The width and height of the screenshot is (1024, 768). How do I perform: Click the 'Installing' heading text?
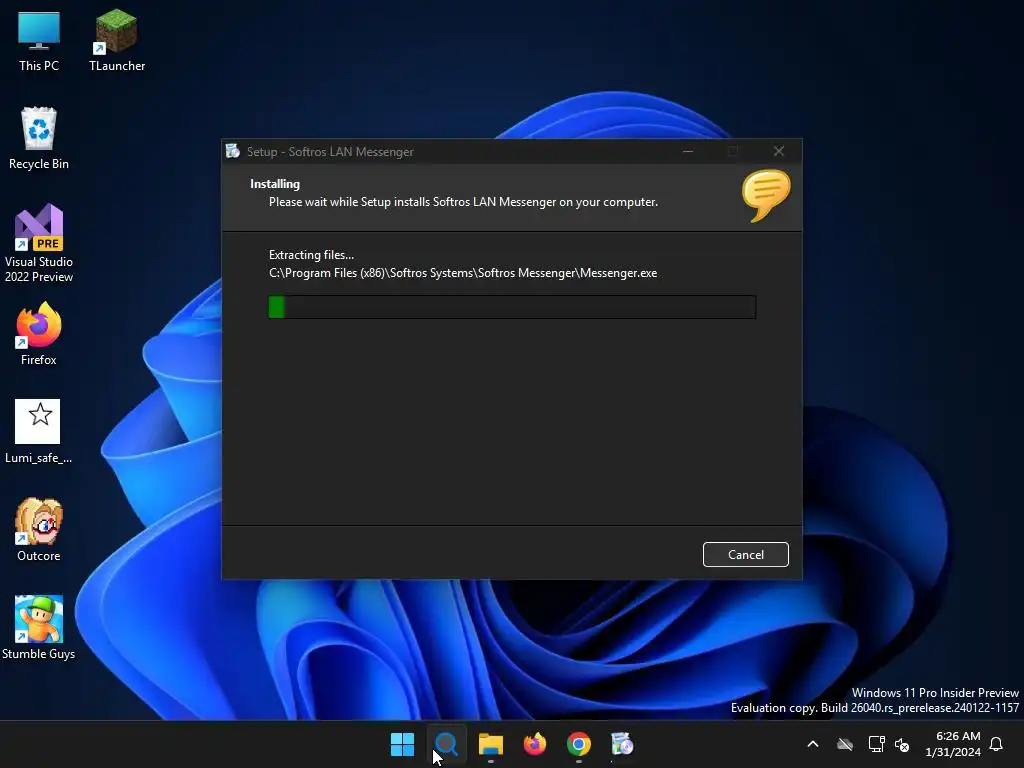tap(275, 184)
